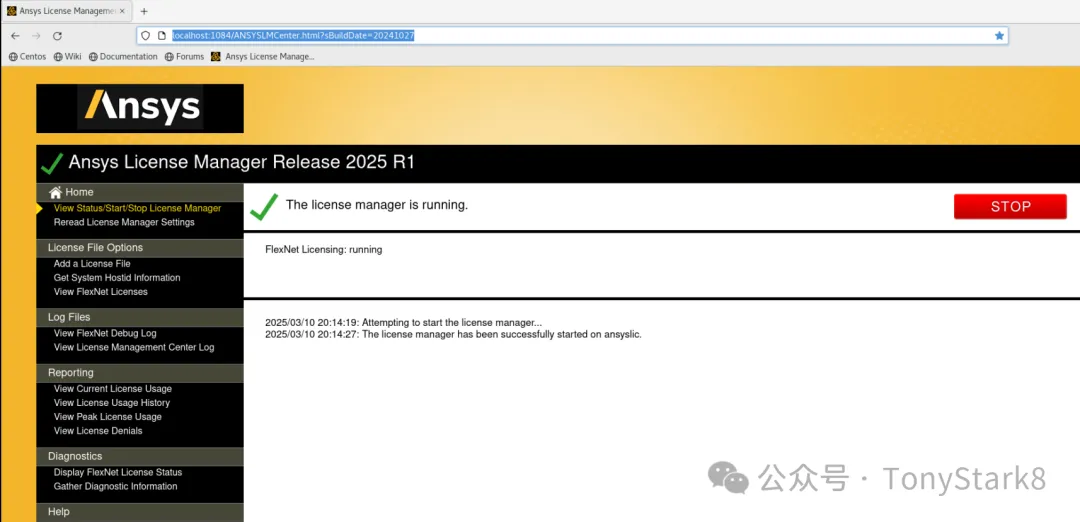The width and height of the screenshot is (1080, 522).
Task: Bookmark page using the star icon
Action: (x=999, y=36)
